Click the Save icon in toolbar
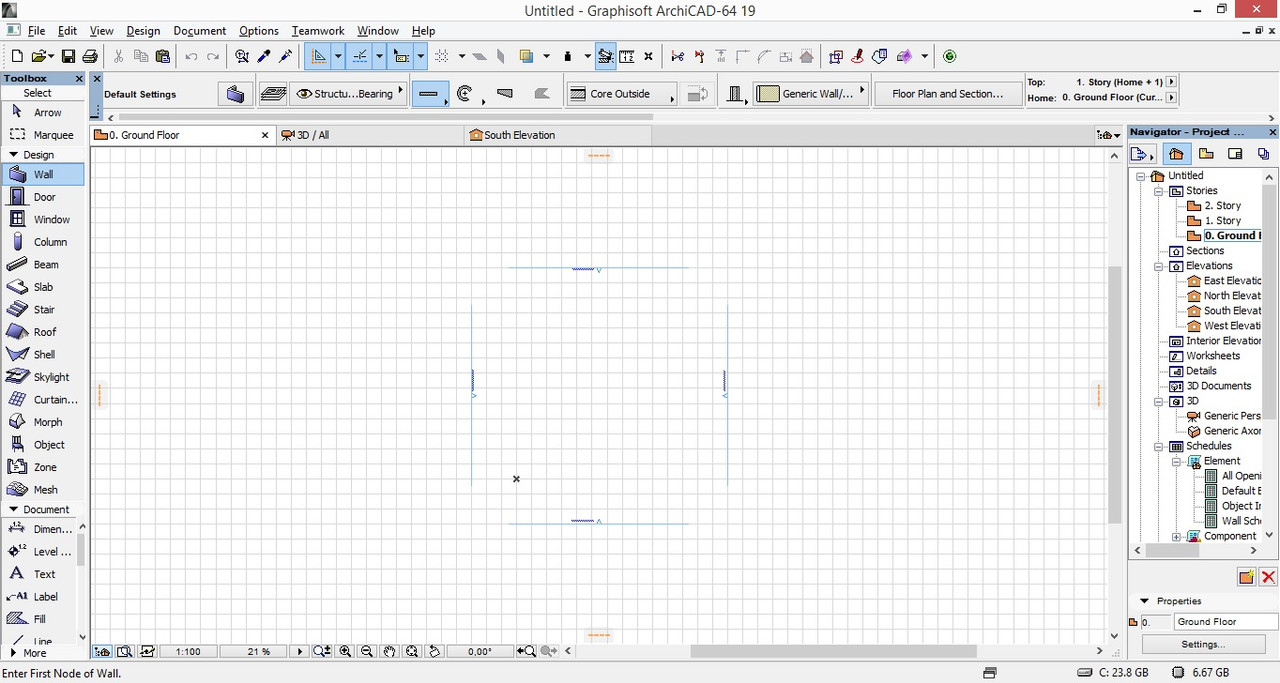 tap(68, 57)
